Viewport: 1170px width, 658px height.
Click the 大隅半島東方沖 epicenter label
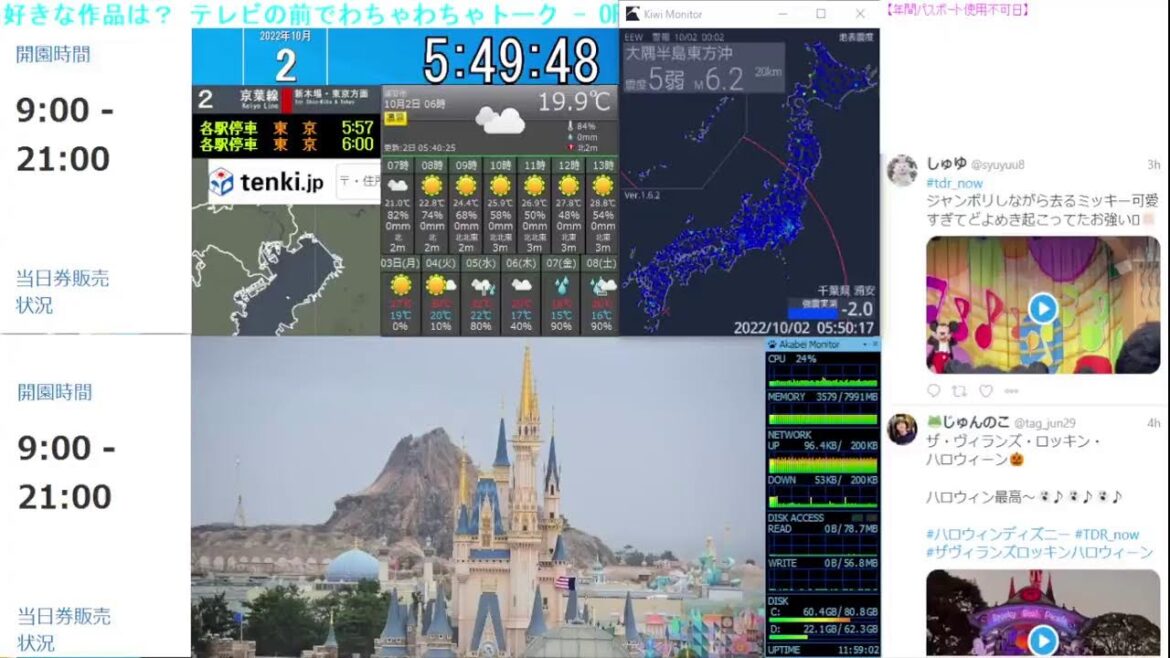(678, 54)
